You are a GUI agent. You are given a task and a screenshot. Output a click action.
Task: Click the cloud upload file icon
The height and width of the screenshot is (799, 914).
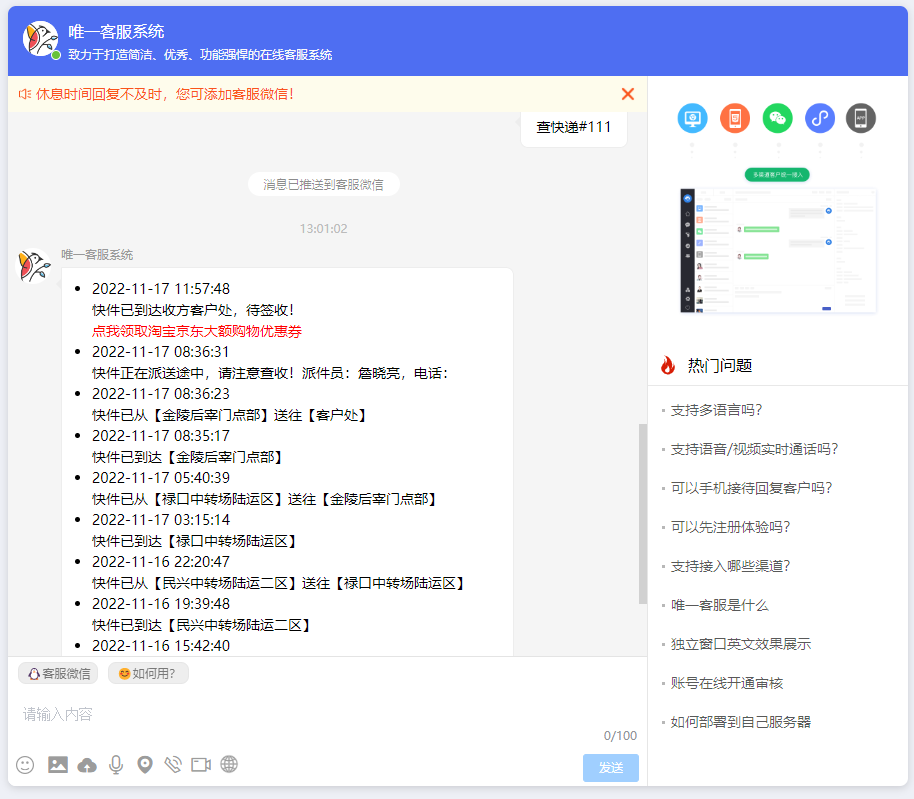(x=87, y=765)
